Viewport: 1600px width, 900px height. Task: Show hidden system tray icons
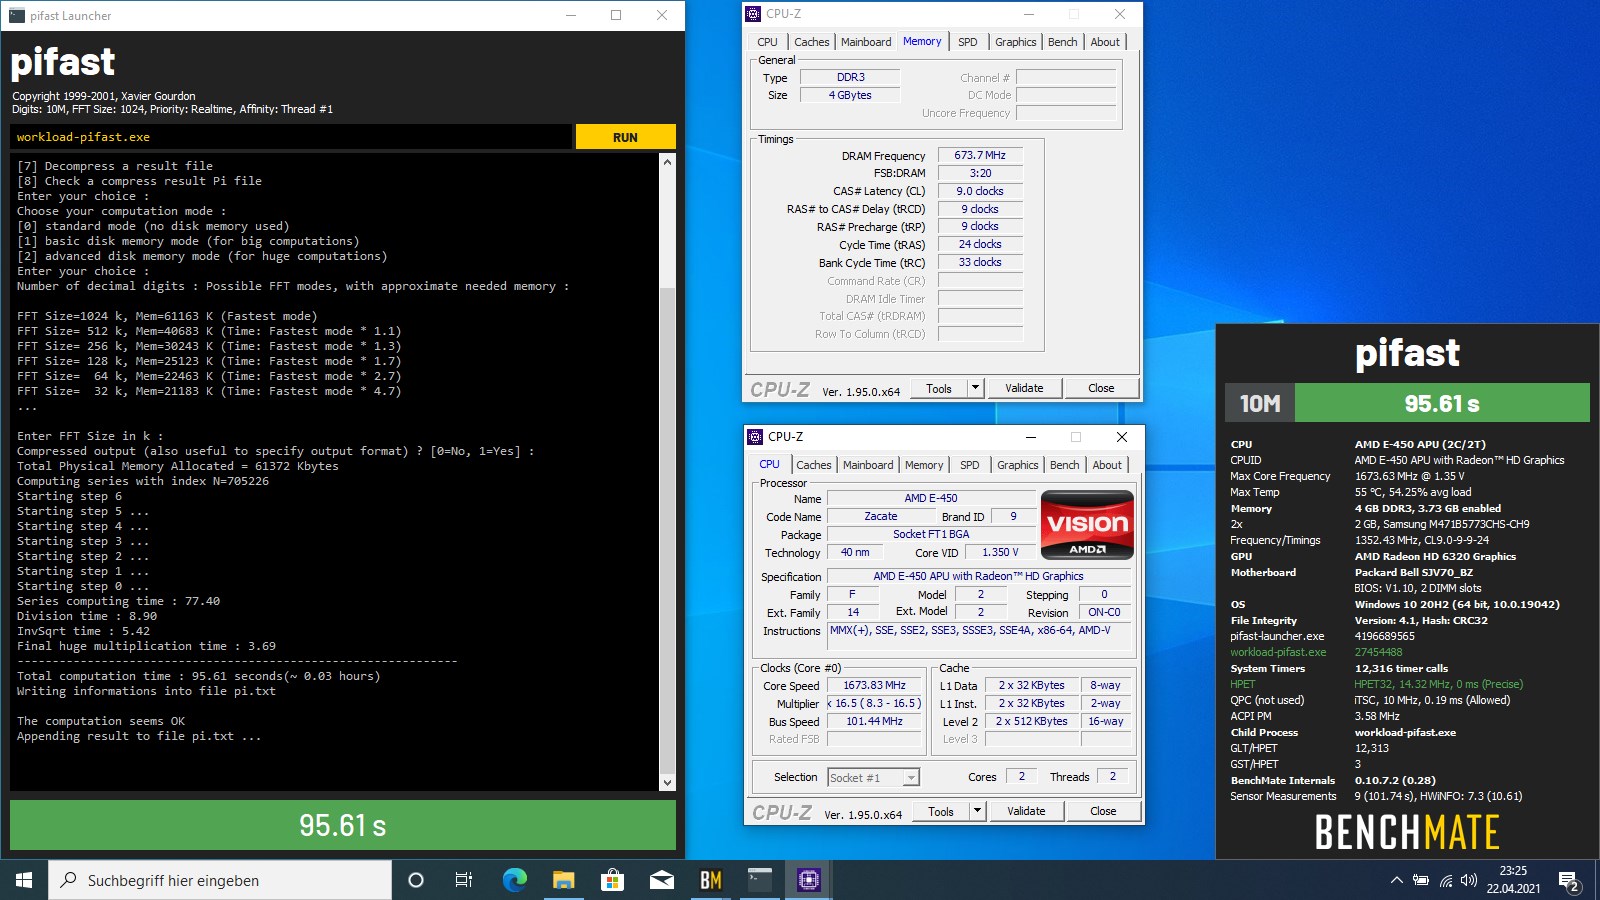(1396, 880)
